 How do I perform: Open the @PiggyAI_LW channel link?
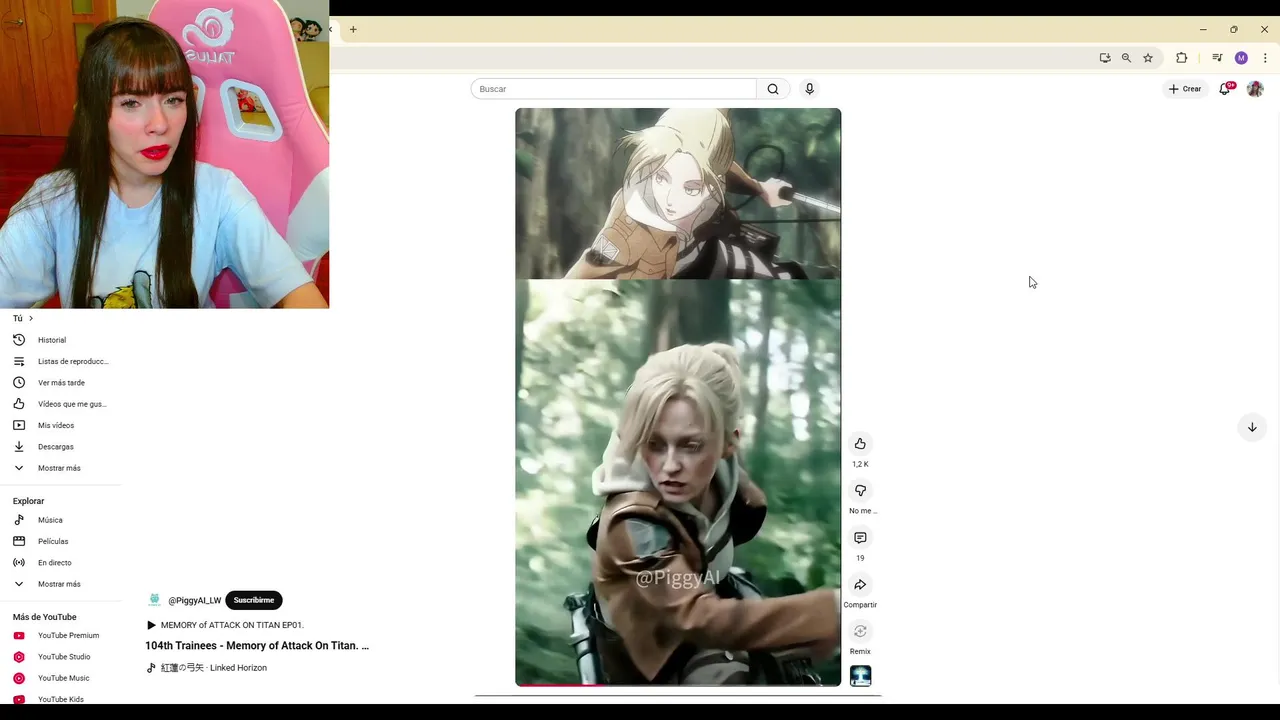pyautogui.click(x=194, y=601)
